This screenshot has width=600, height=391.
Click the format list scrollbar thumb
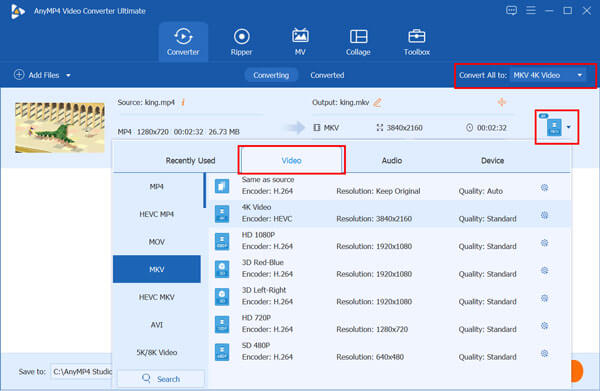point(205,190)
